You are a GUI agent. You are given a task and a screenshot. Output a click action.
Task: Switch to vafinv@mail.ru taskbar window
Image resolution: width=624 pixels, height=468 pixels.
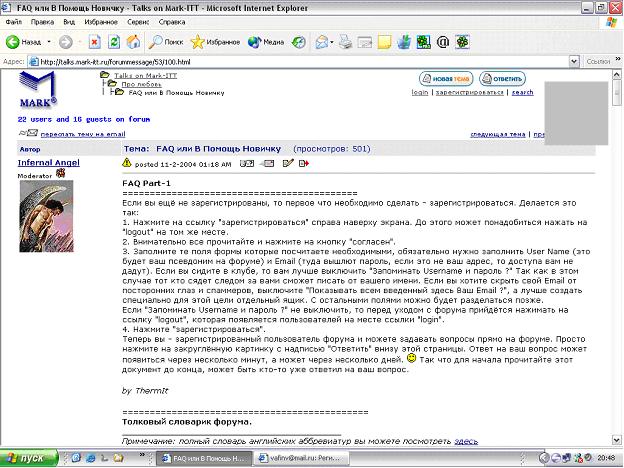pos(302,458)
